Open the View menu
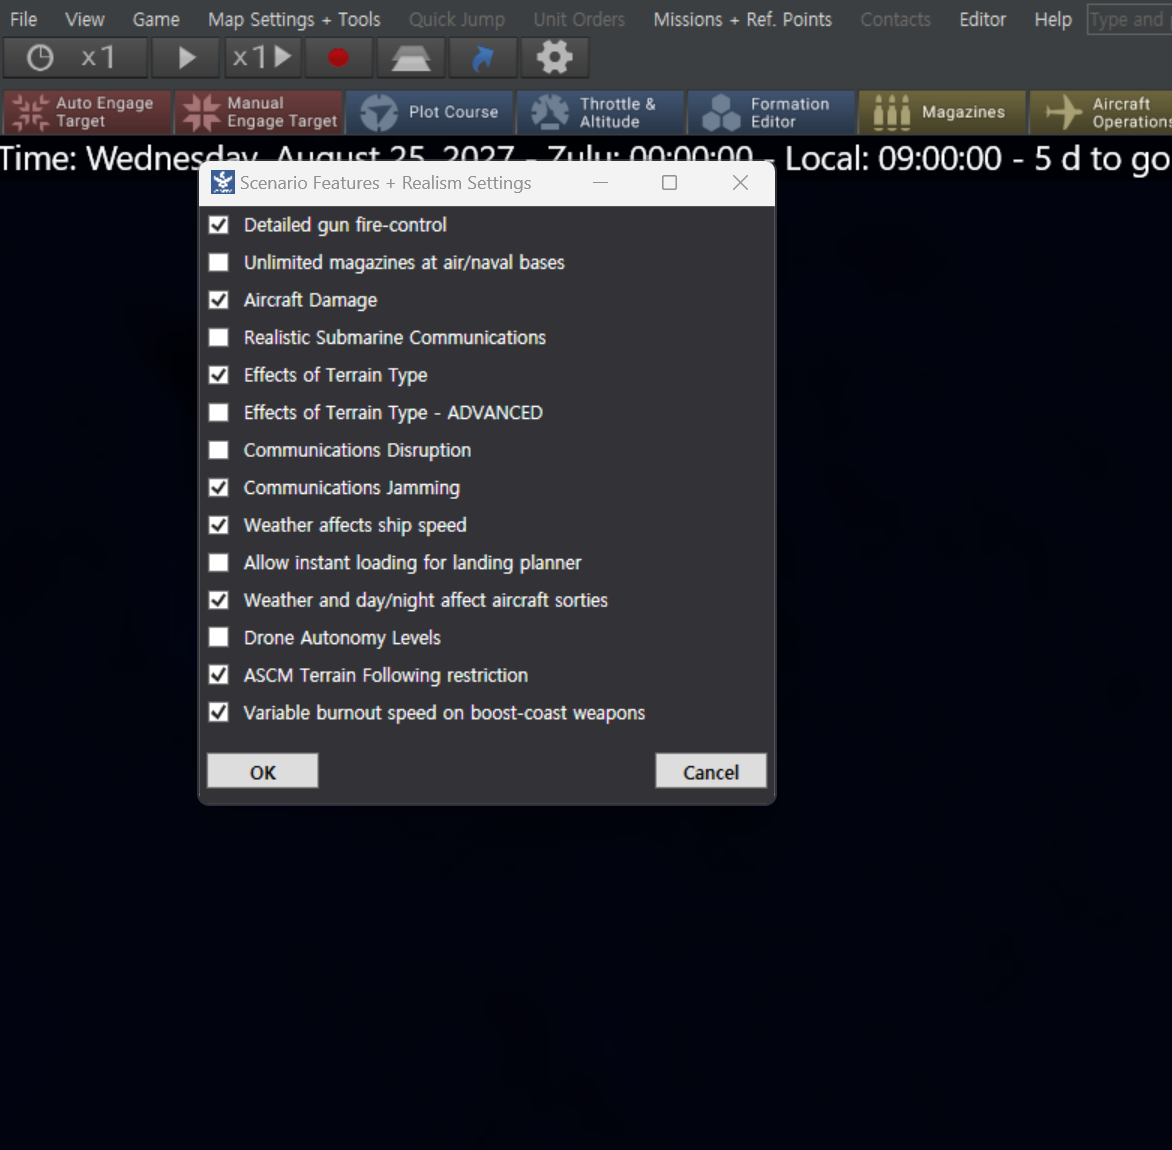This screenshot has height=1150, width=1172. (x=84, y=19)
